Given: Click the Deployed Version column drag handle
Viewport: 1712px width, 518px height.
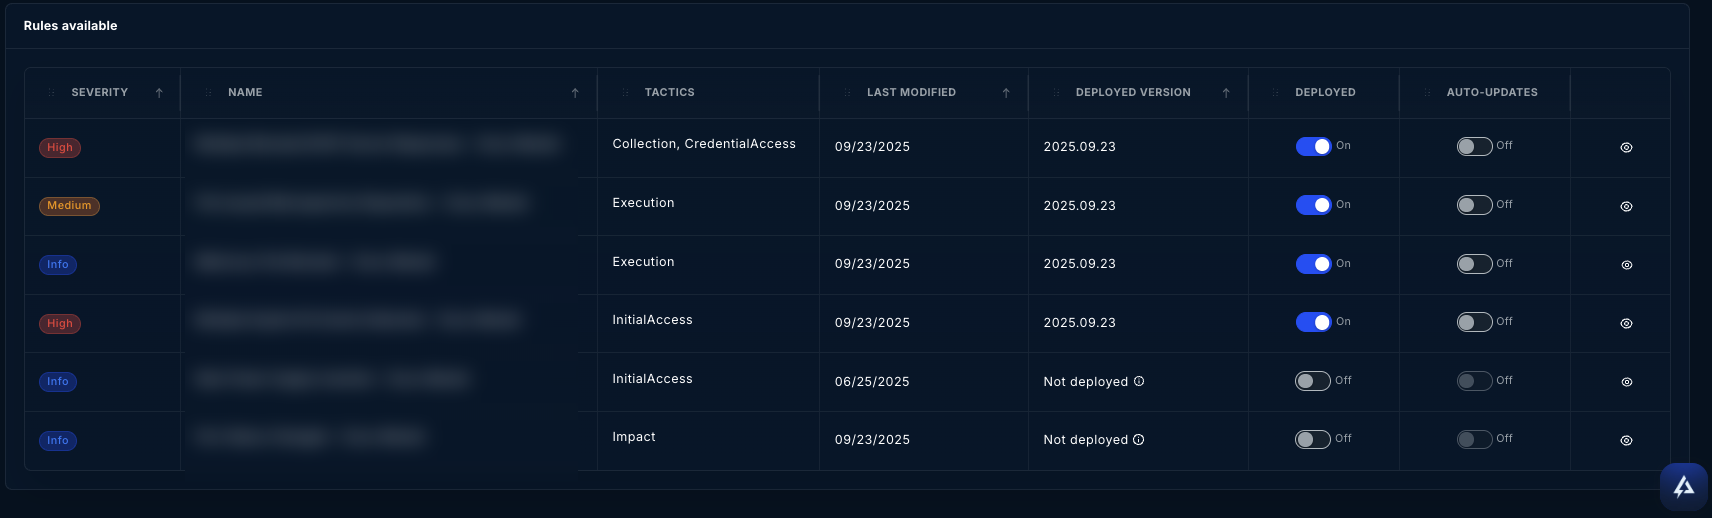Looking at the screenshot, I should (1056, 93).
